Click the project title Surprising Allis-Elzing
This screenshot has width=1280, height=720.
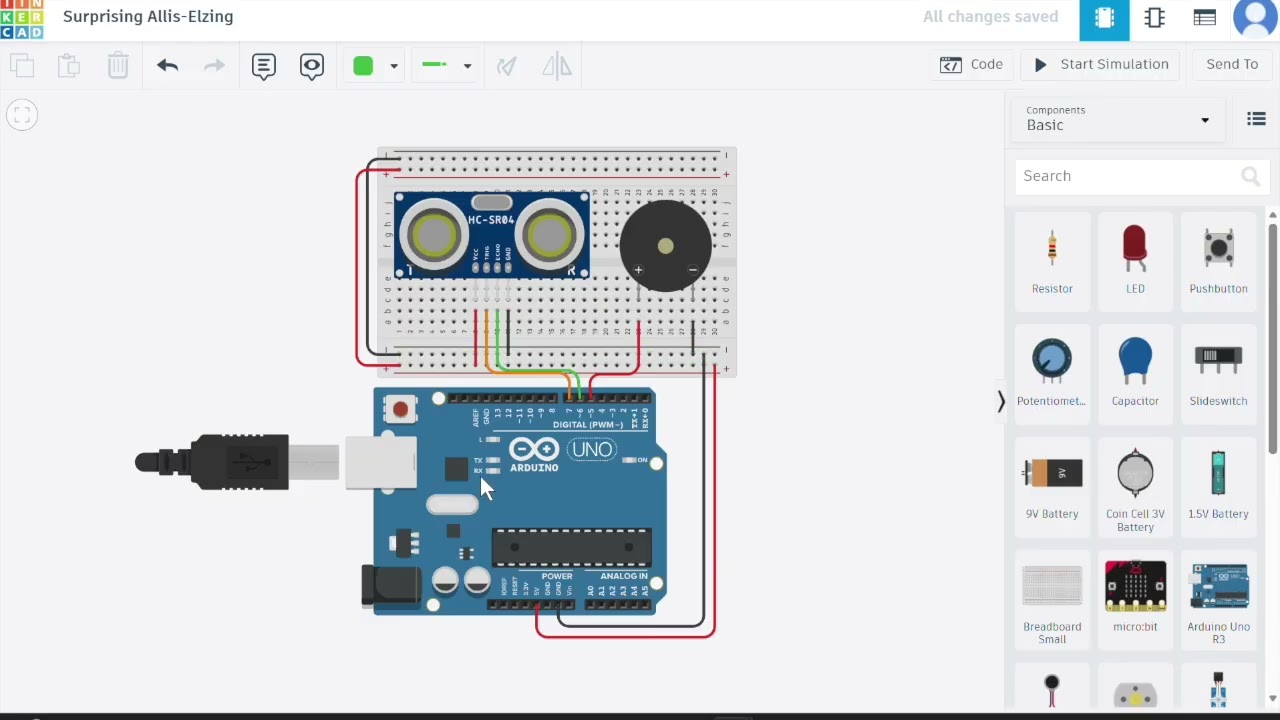point(148,16)
